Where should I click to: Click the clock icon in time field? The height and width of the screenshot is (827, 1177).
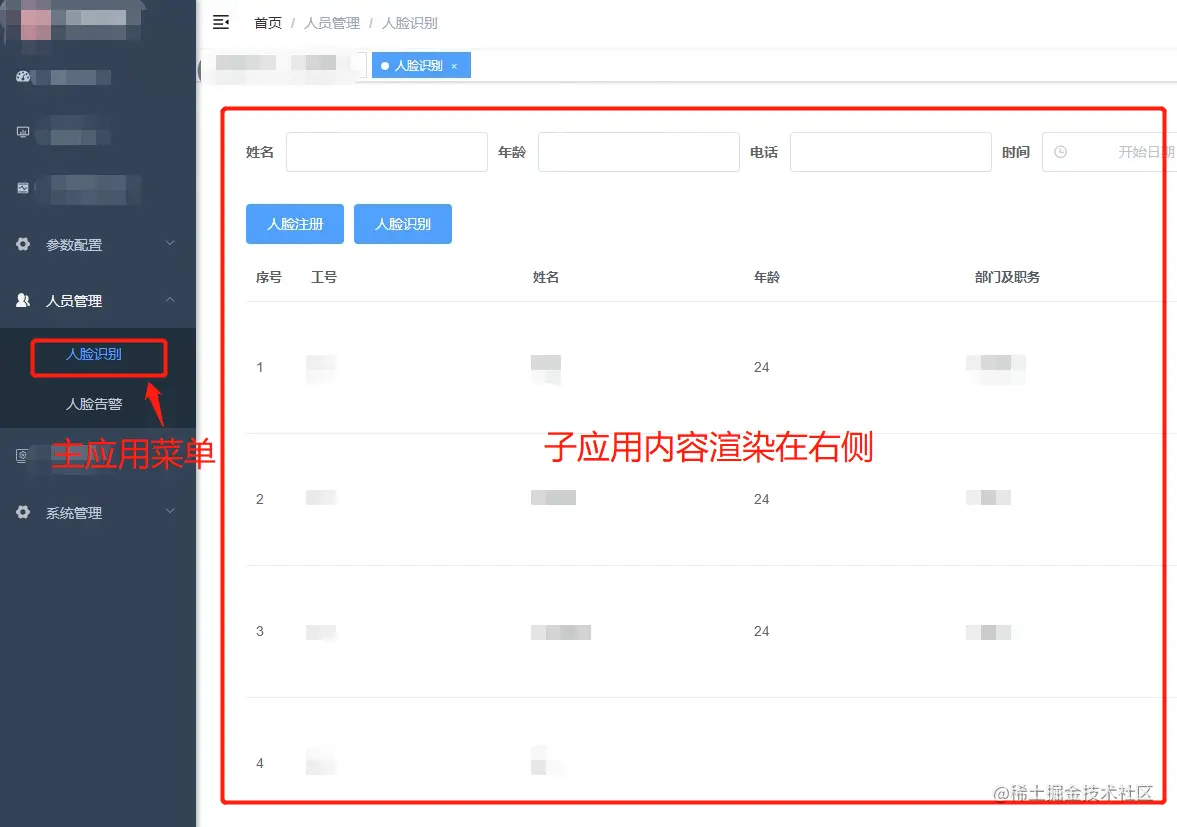[x=1060, y=152]
